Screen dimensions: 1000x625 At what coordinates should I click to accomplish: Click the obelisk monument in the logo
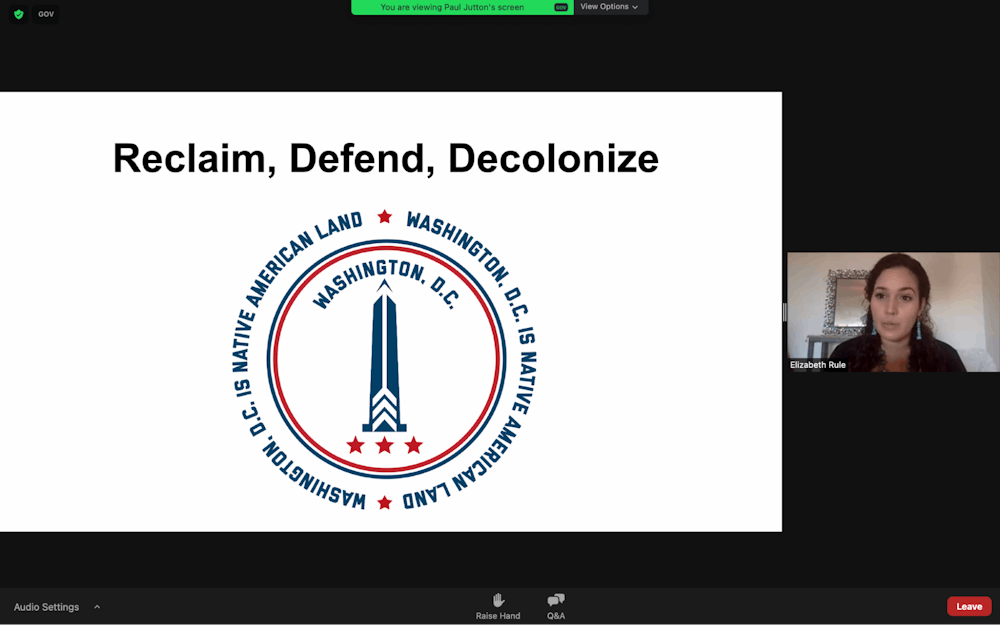click(384, 358)
